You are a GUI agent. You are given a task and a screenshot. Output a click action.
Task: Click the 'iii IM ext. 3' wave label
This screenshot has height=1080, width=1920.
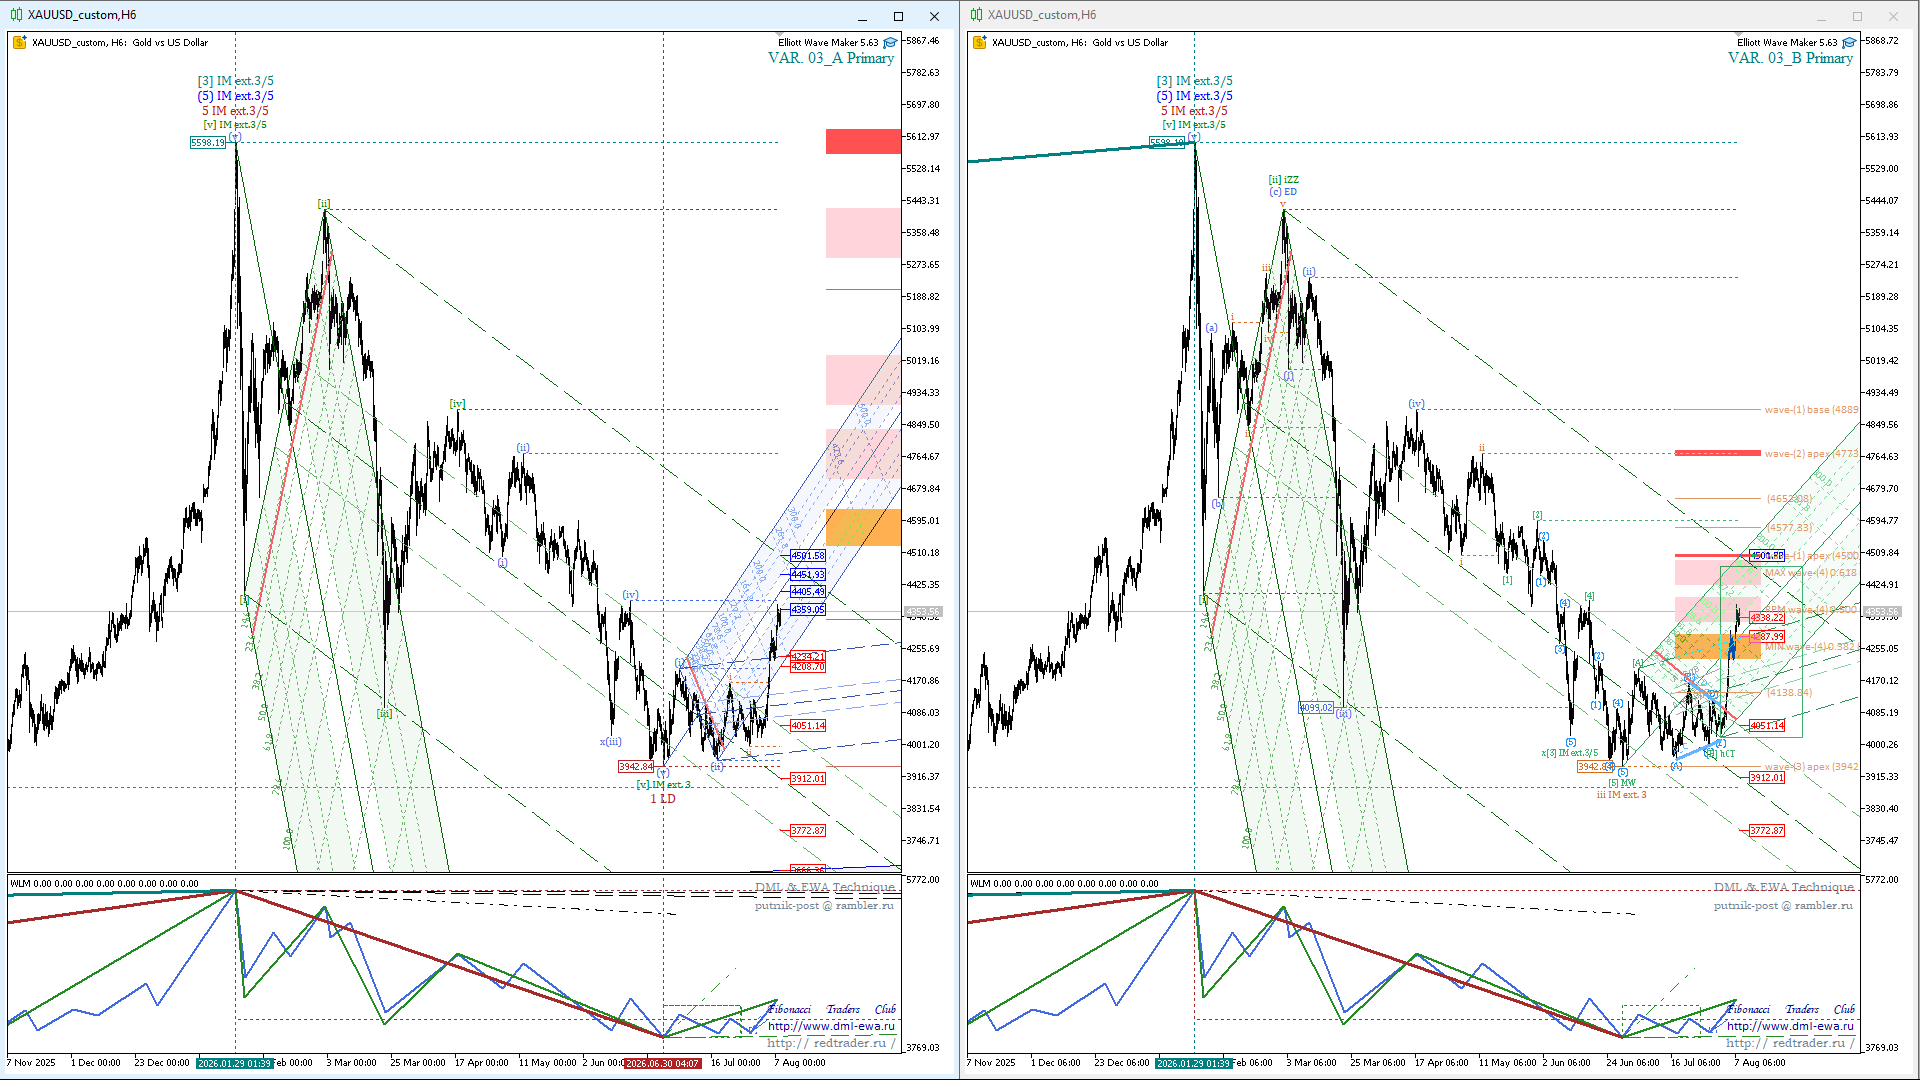pos(1621,795)
